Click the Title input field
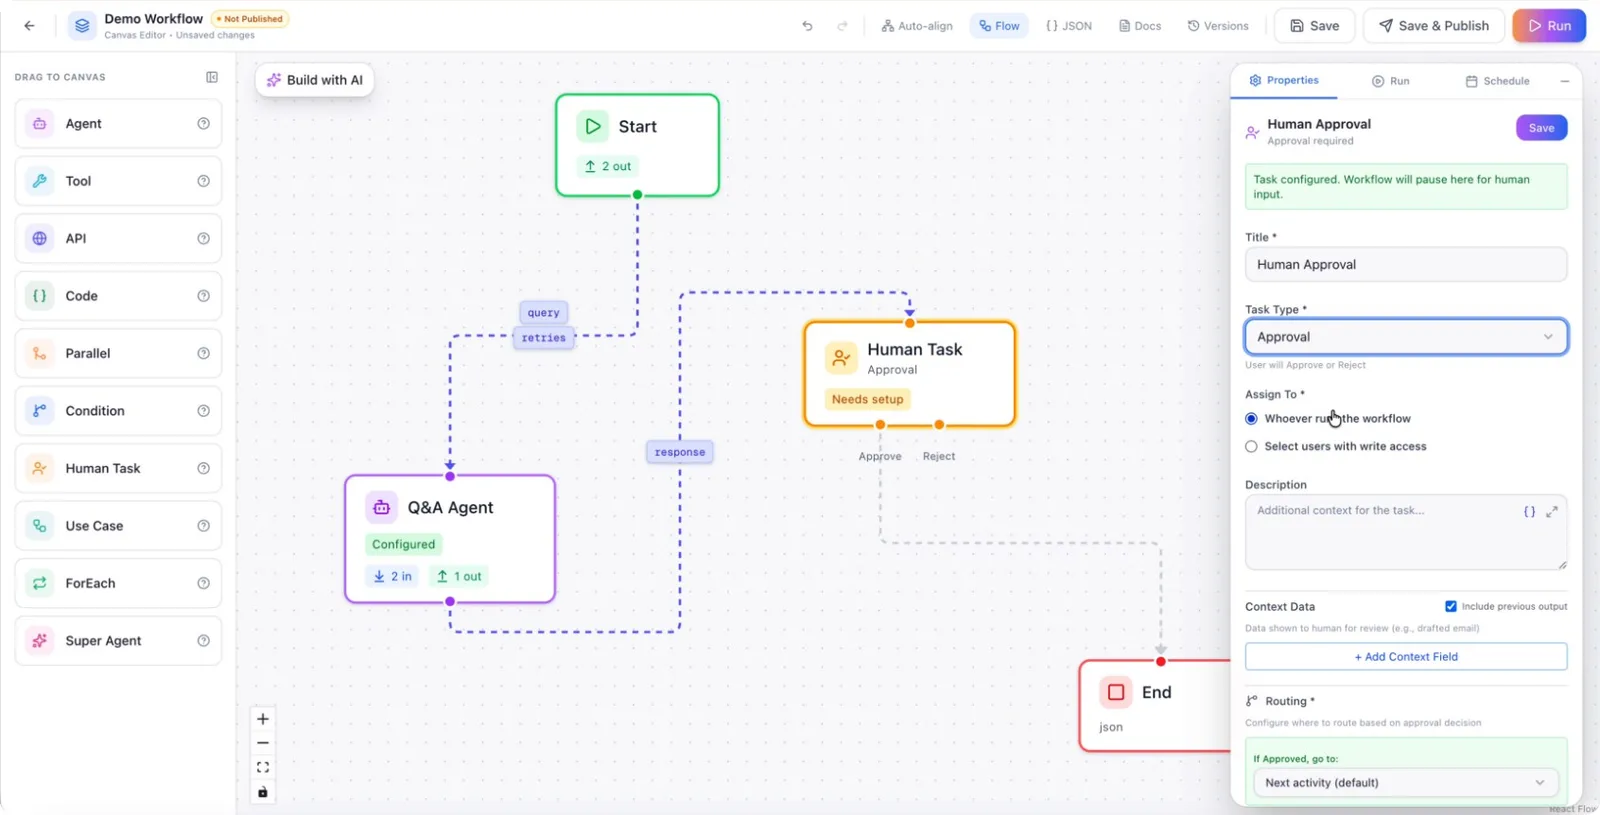1600x815 pixels. [x=1406, y=265]
